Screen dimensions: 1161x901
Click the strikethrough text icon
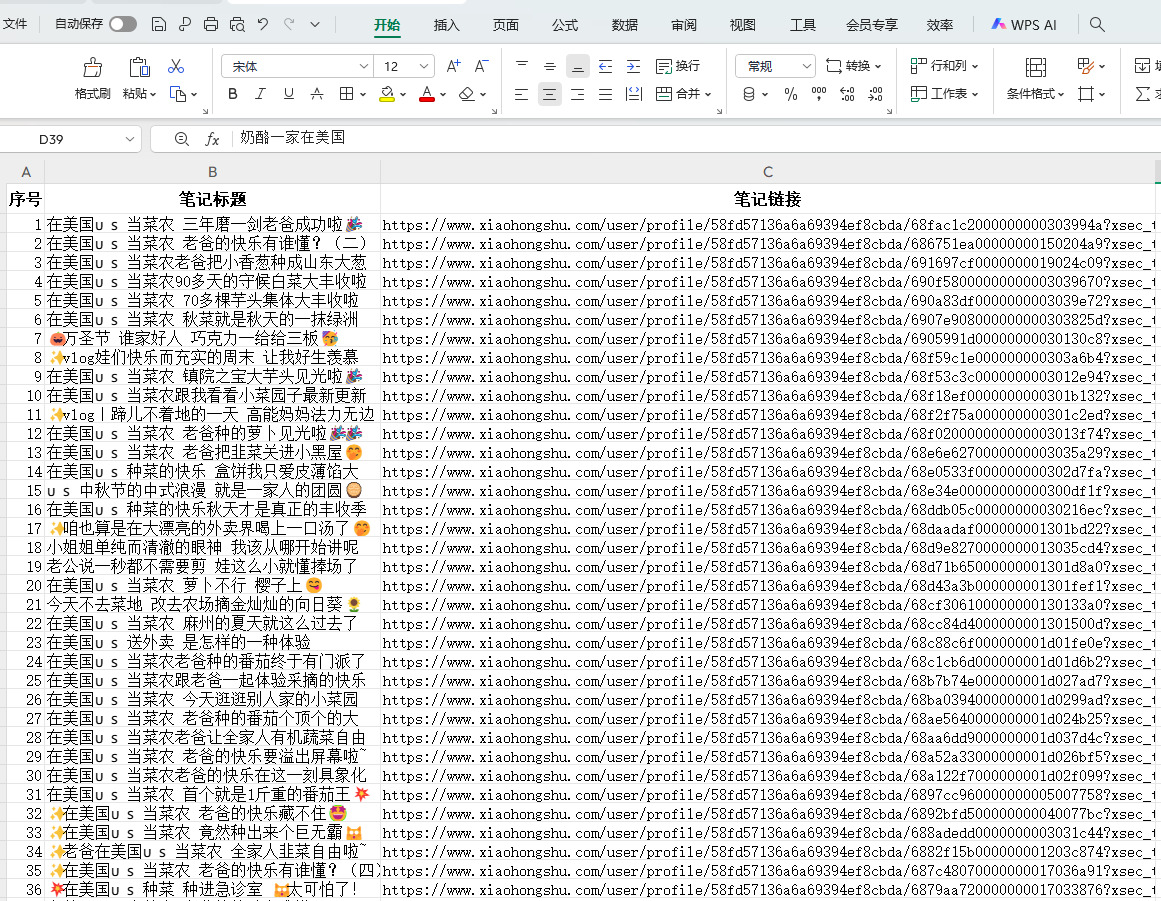tap(317, 94)
